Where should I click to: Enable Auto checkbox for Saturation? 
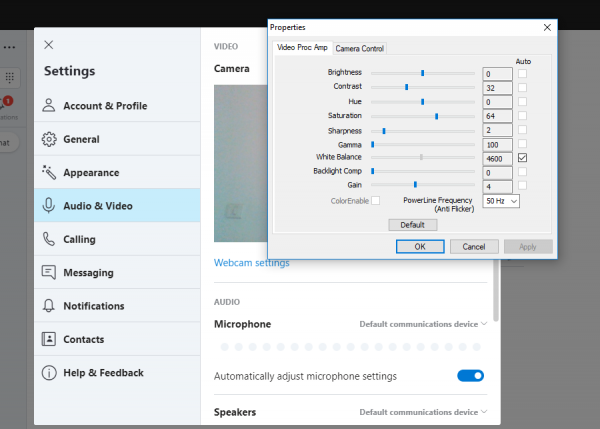(522, 116)
